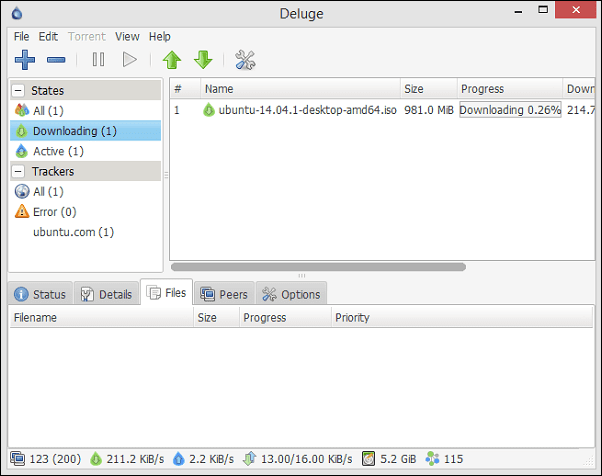Viewport: 602px width, 476px height.
Task: Click the blue minus Remove Torrent icon
Action: tap(56, 60)
